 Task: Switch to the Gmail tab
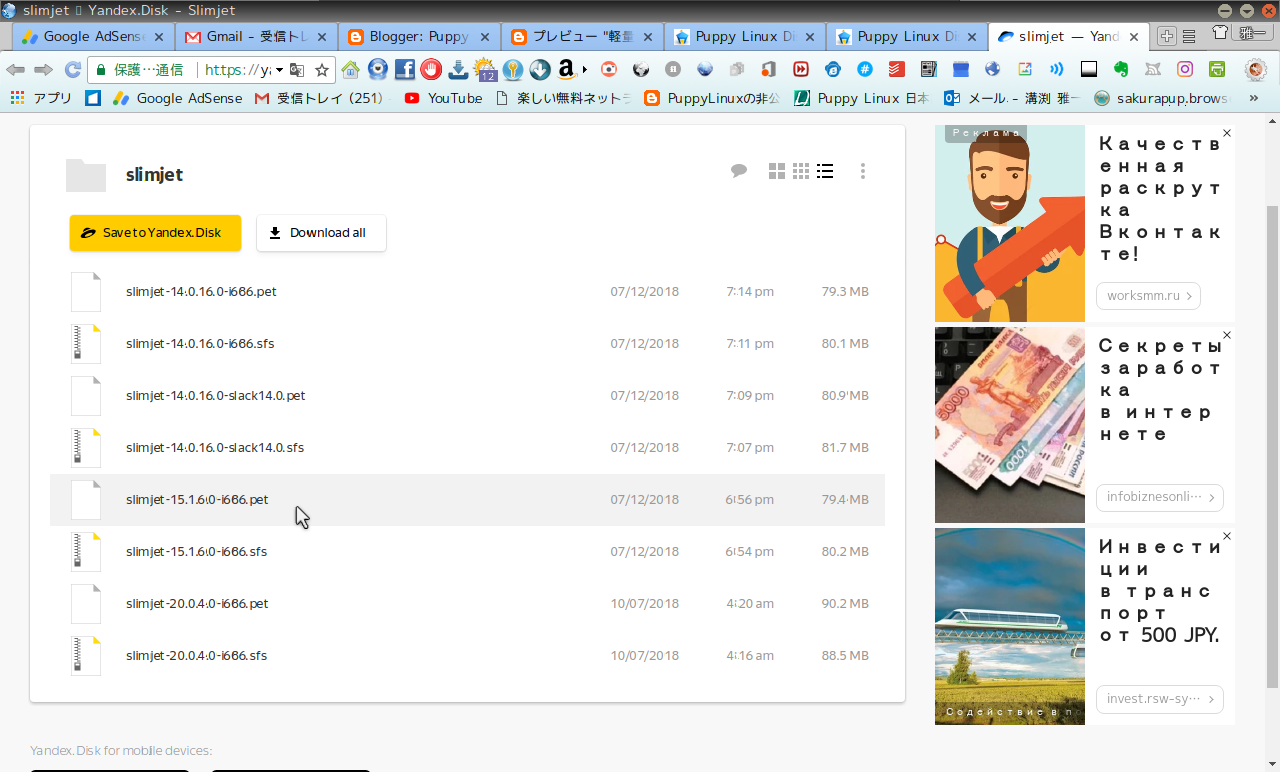257,37
